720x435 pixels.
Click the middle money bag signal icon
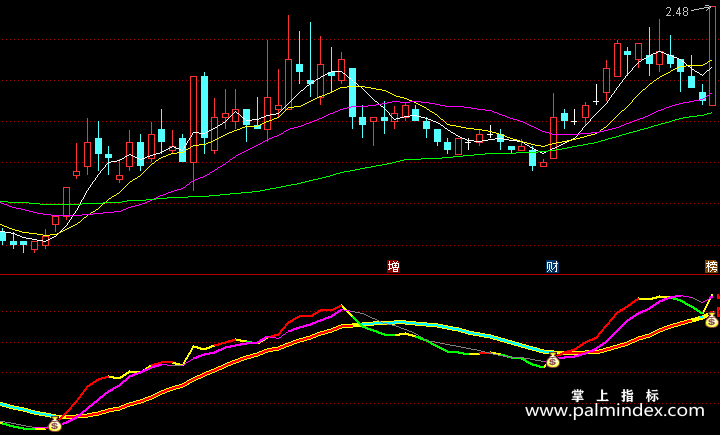552,360
